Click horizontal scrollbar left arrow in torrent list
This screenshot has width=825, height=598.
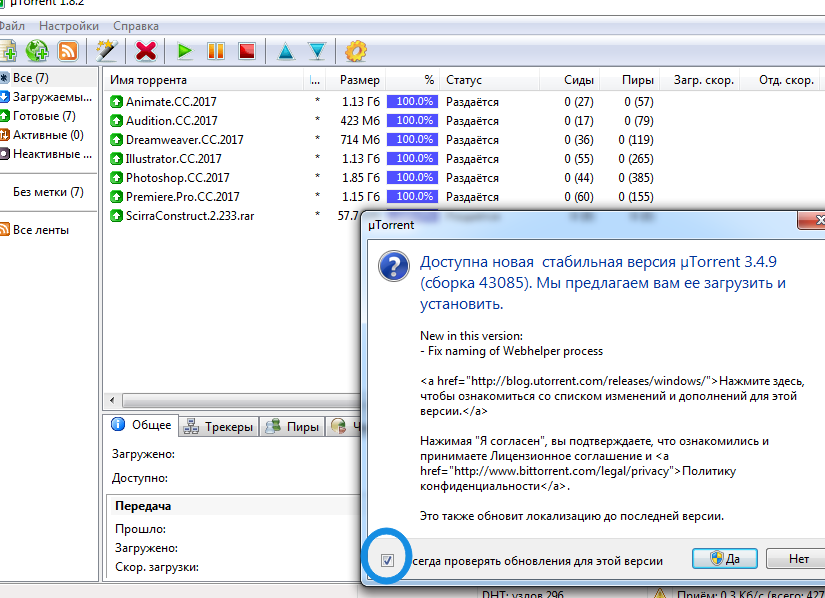[x=112, y=400]
